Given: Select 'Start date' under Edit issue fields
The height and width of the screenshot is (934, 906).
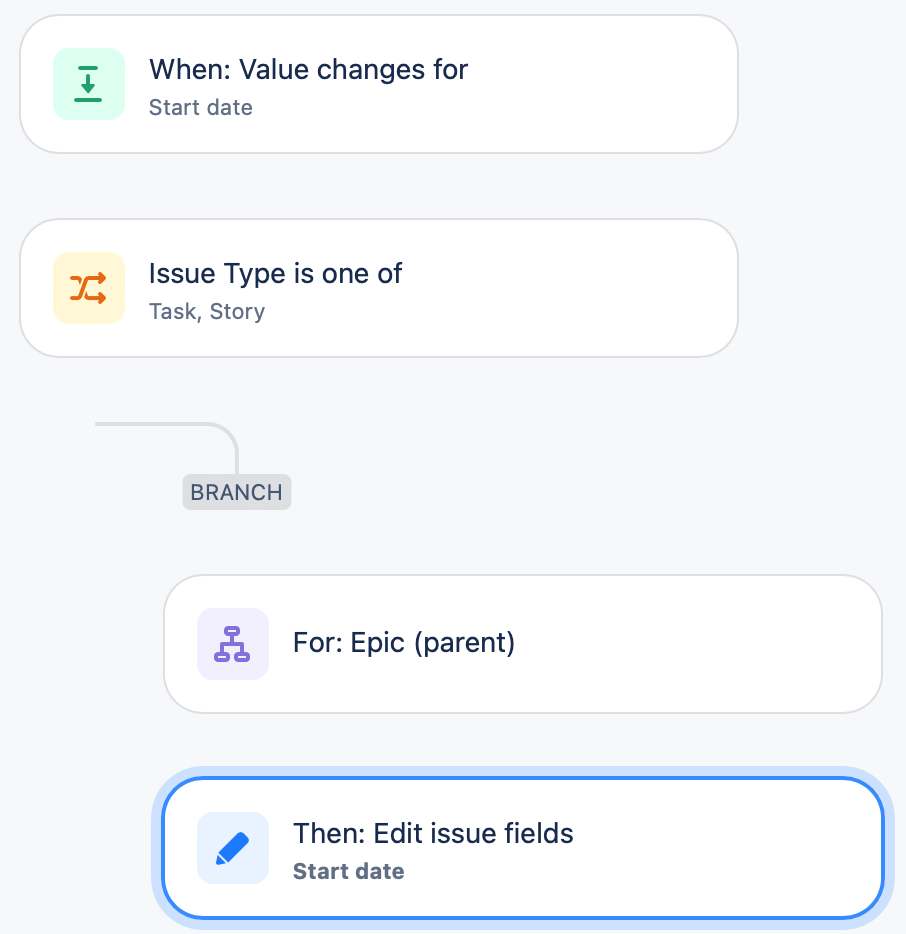Looking at the screenshot, I should click(x=348, y=871).
